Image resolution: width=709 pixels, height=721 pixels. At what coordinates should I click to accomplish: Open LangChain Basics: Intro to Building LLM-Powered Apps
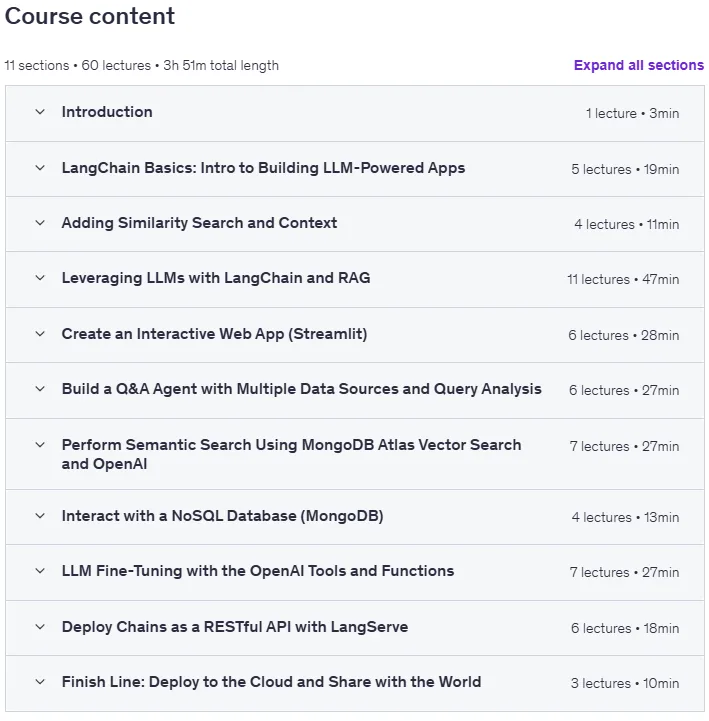click(x=263, y=168)
